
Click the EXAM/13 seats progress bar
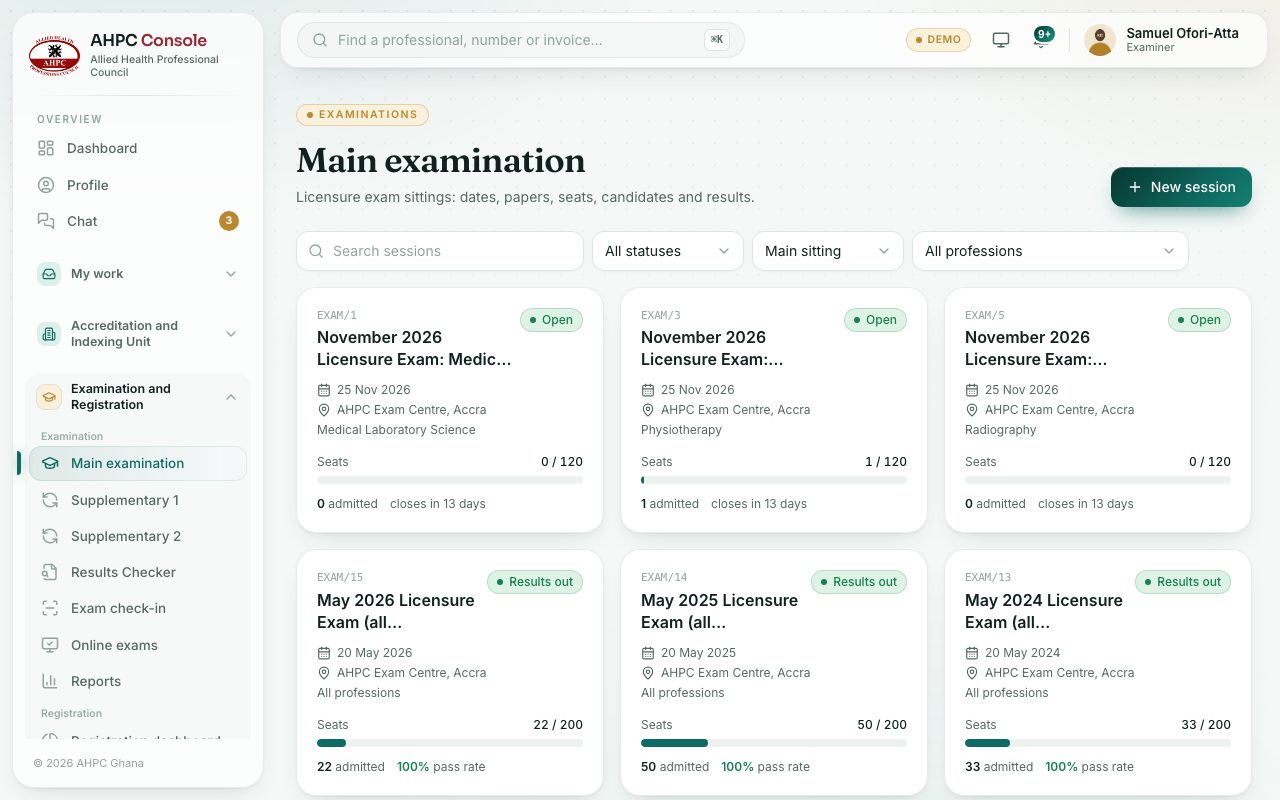point(1098,743)
